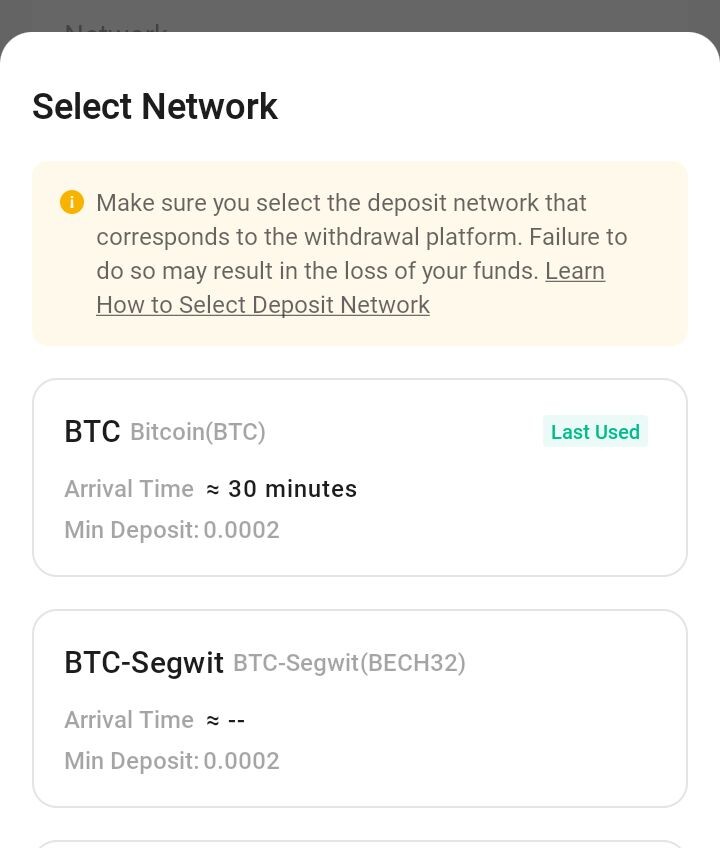Viewport: 720px width, 857px height.
Task: Tap the Bitcoin(BTC) subtitle label
Action: [x=197, y=432]
